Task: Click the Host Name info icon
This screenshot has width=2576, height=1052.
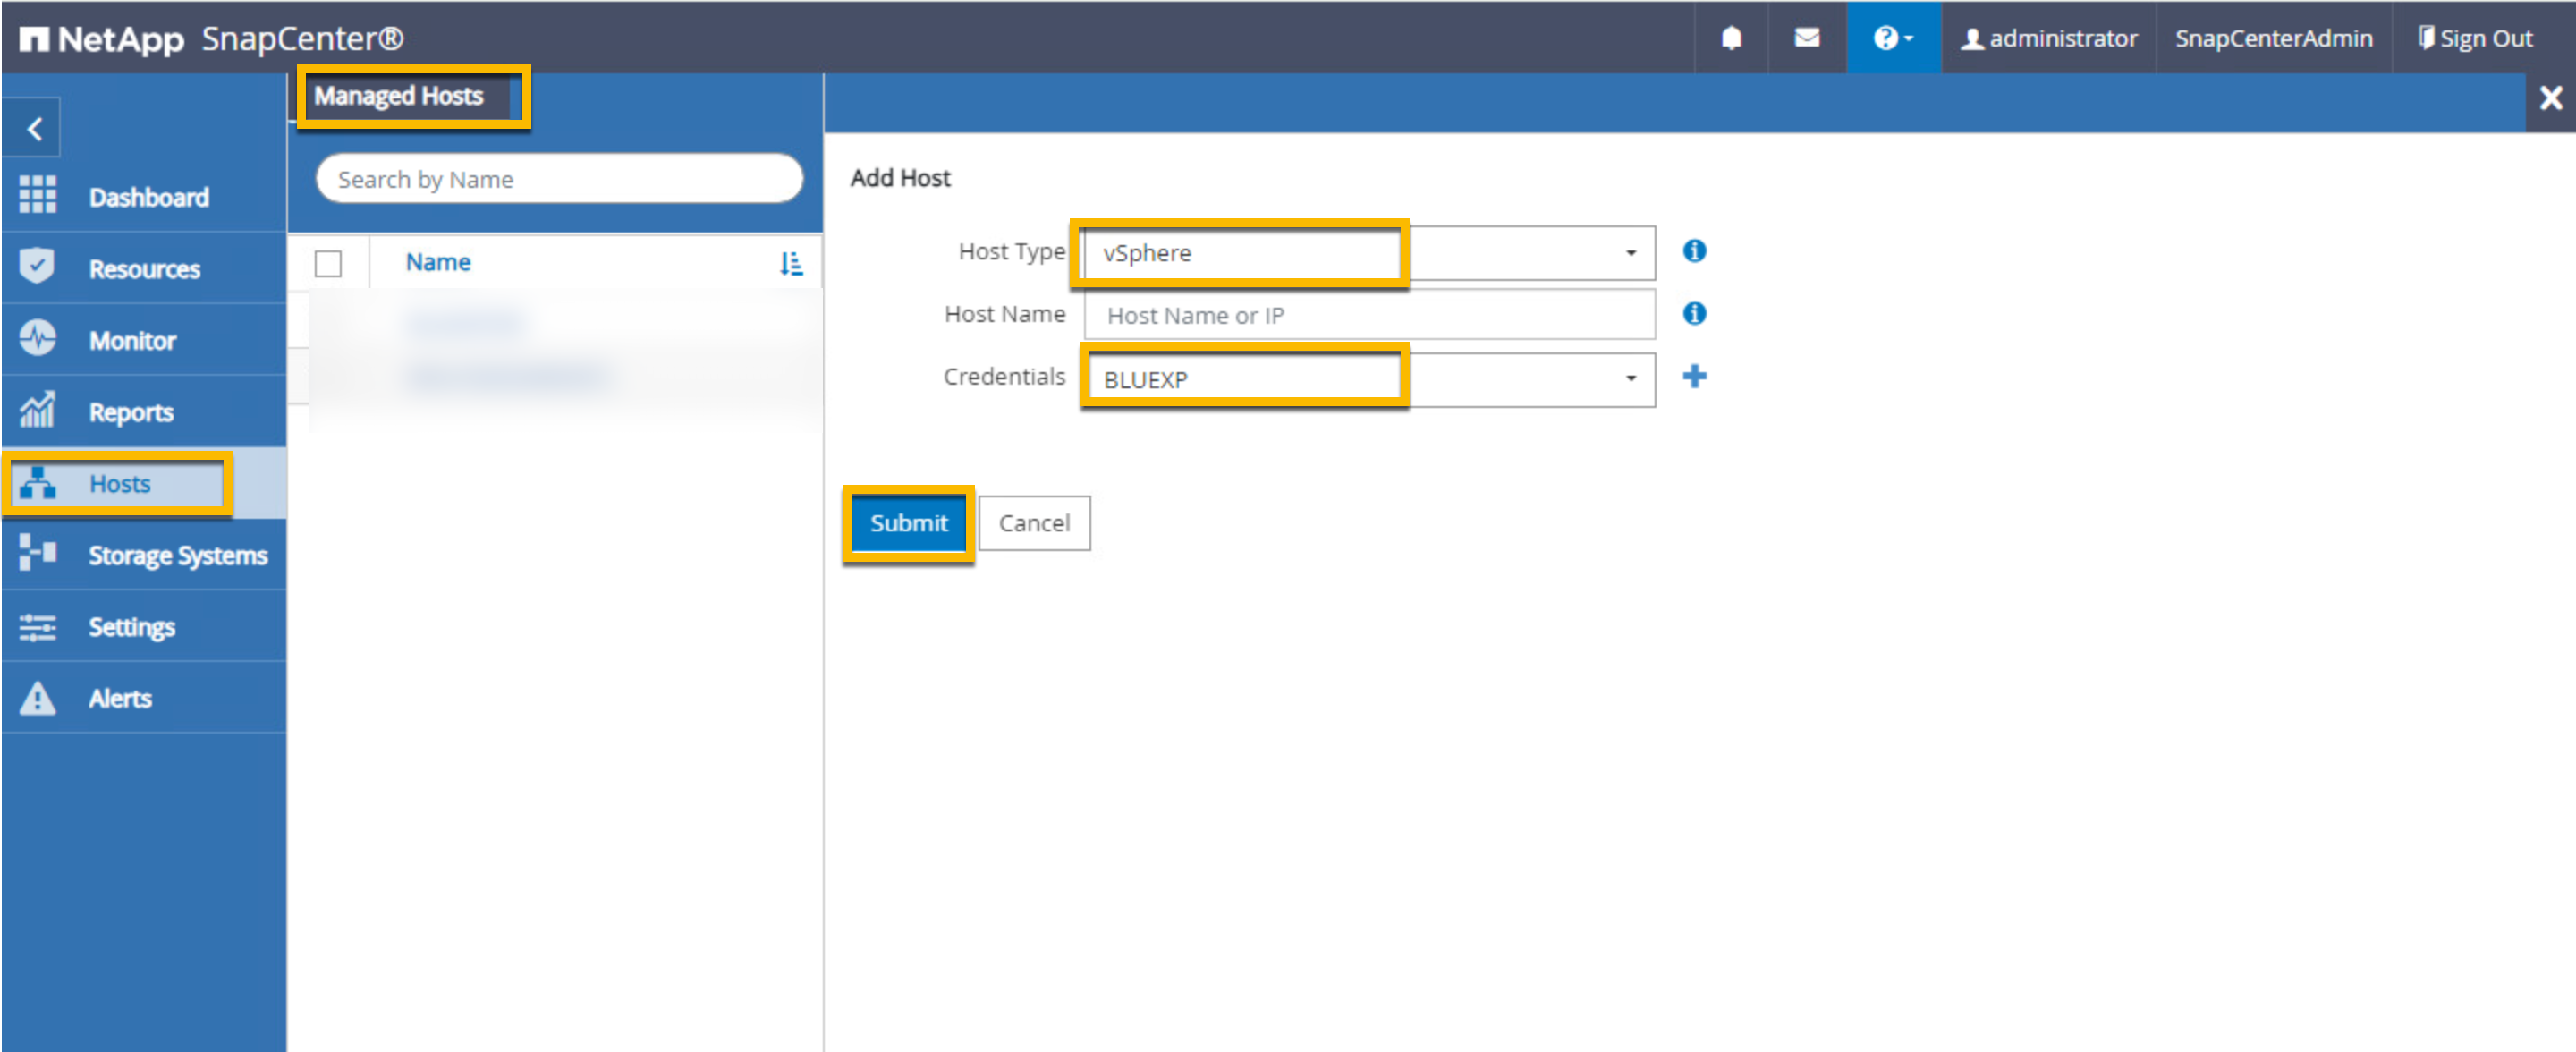Action: pos(1694,314)
